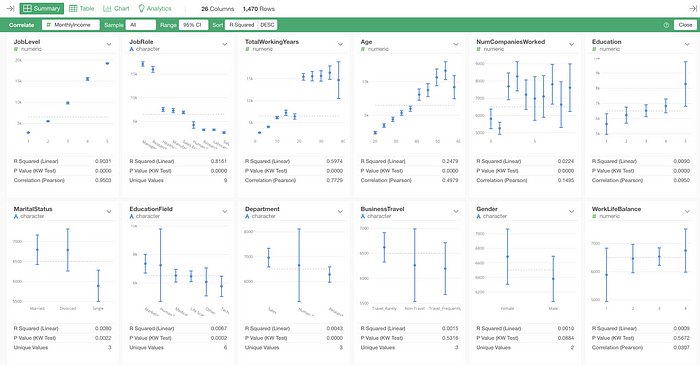Open the Analytics view tab

[x=155, y=8]
